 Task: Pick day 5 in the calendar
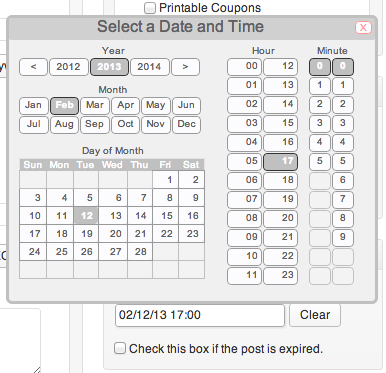[x=86, y=198]
